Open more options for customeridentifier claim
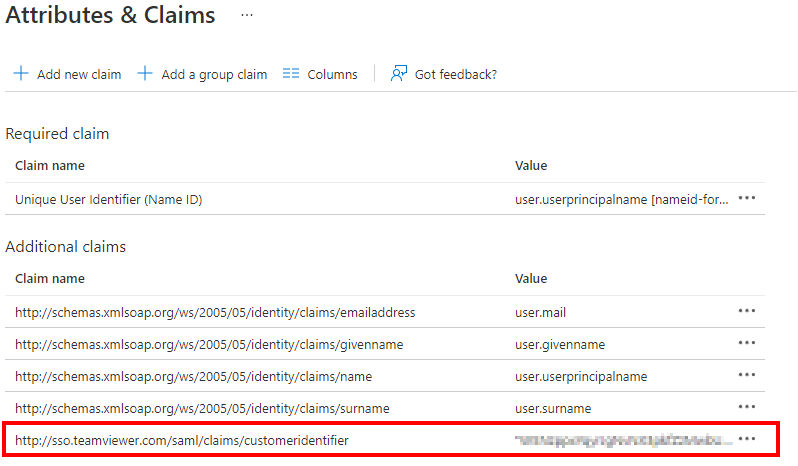The height and width of the screenshot is (466, 798). [747, 439]
